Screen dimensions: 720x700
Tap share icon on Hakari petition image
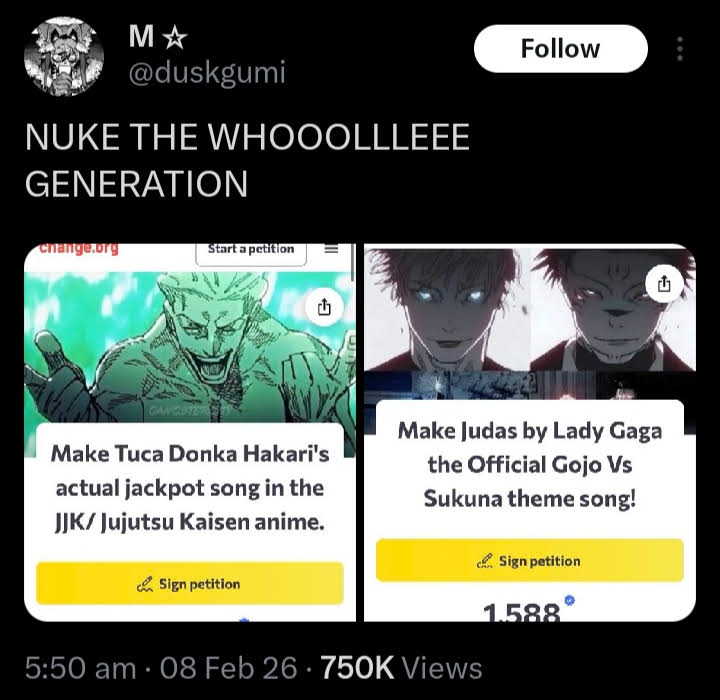[324, 307]
